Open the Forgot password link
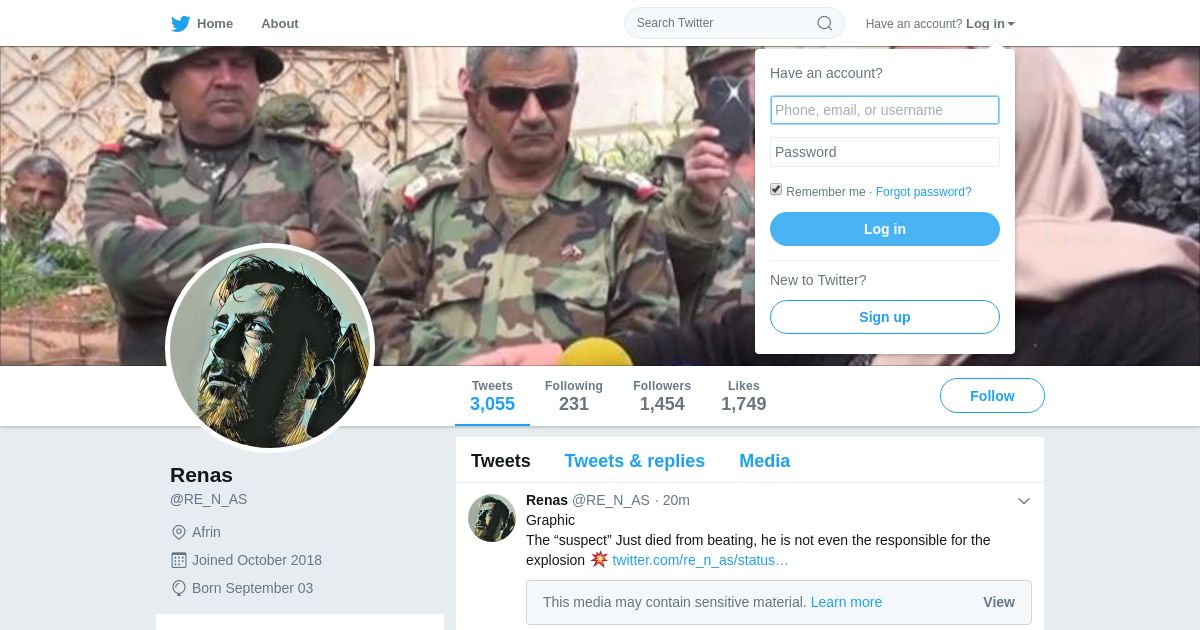The height and width of the screenshot is (630, 1200). point(923,192)
